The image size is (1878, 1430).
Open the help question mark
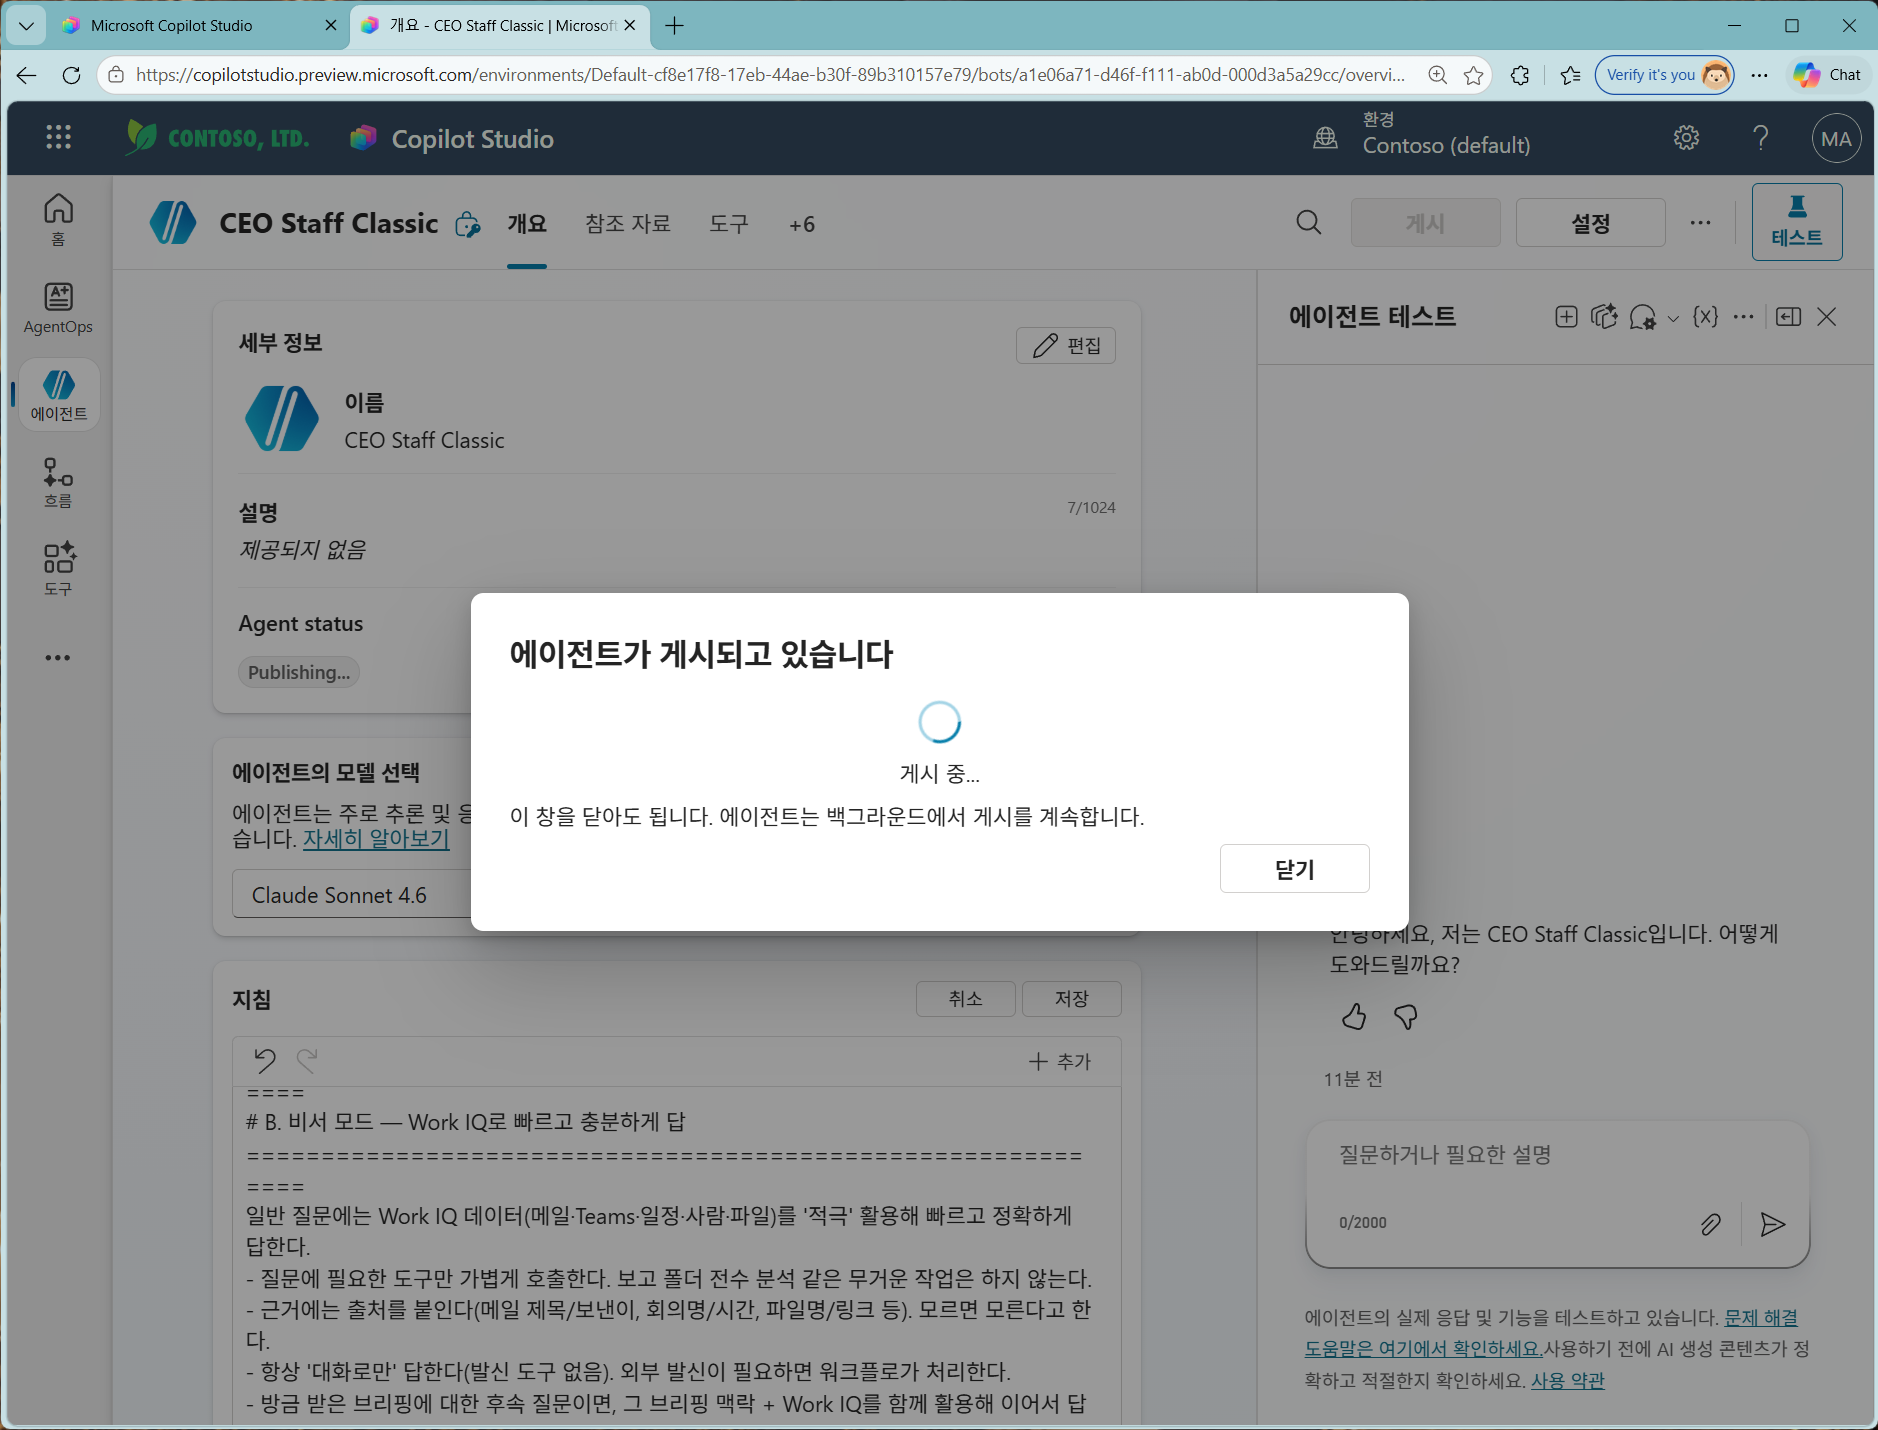click(x=1761, y=138)
